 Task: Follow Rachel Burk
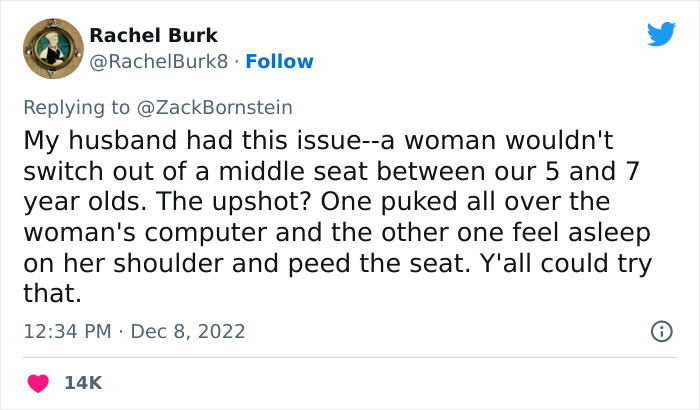click(280, 62)
